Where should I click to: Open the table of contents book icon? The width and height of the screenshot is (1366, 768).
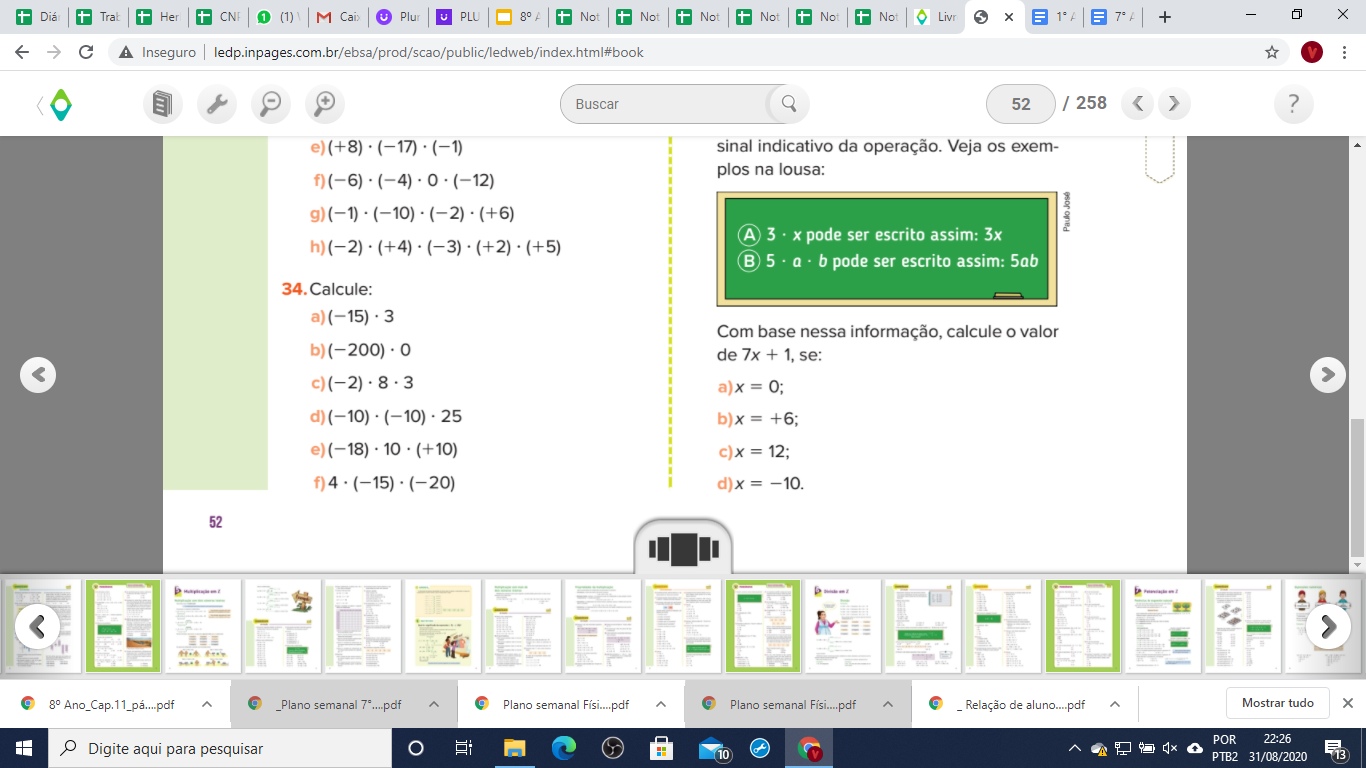163,104
